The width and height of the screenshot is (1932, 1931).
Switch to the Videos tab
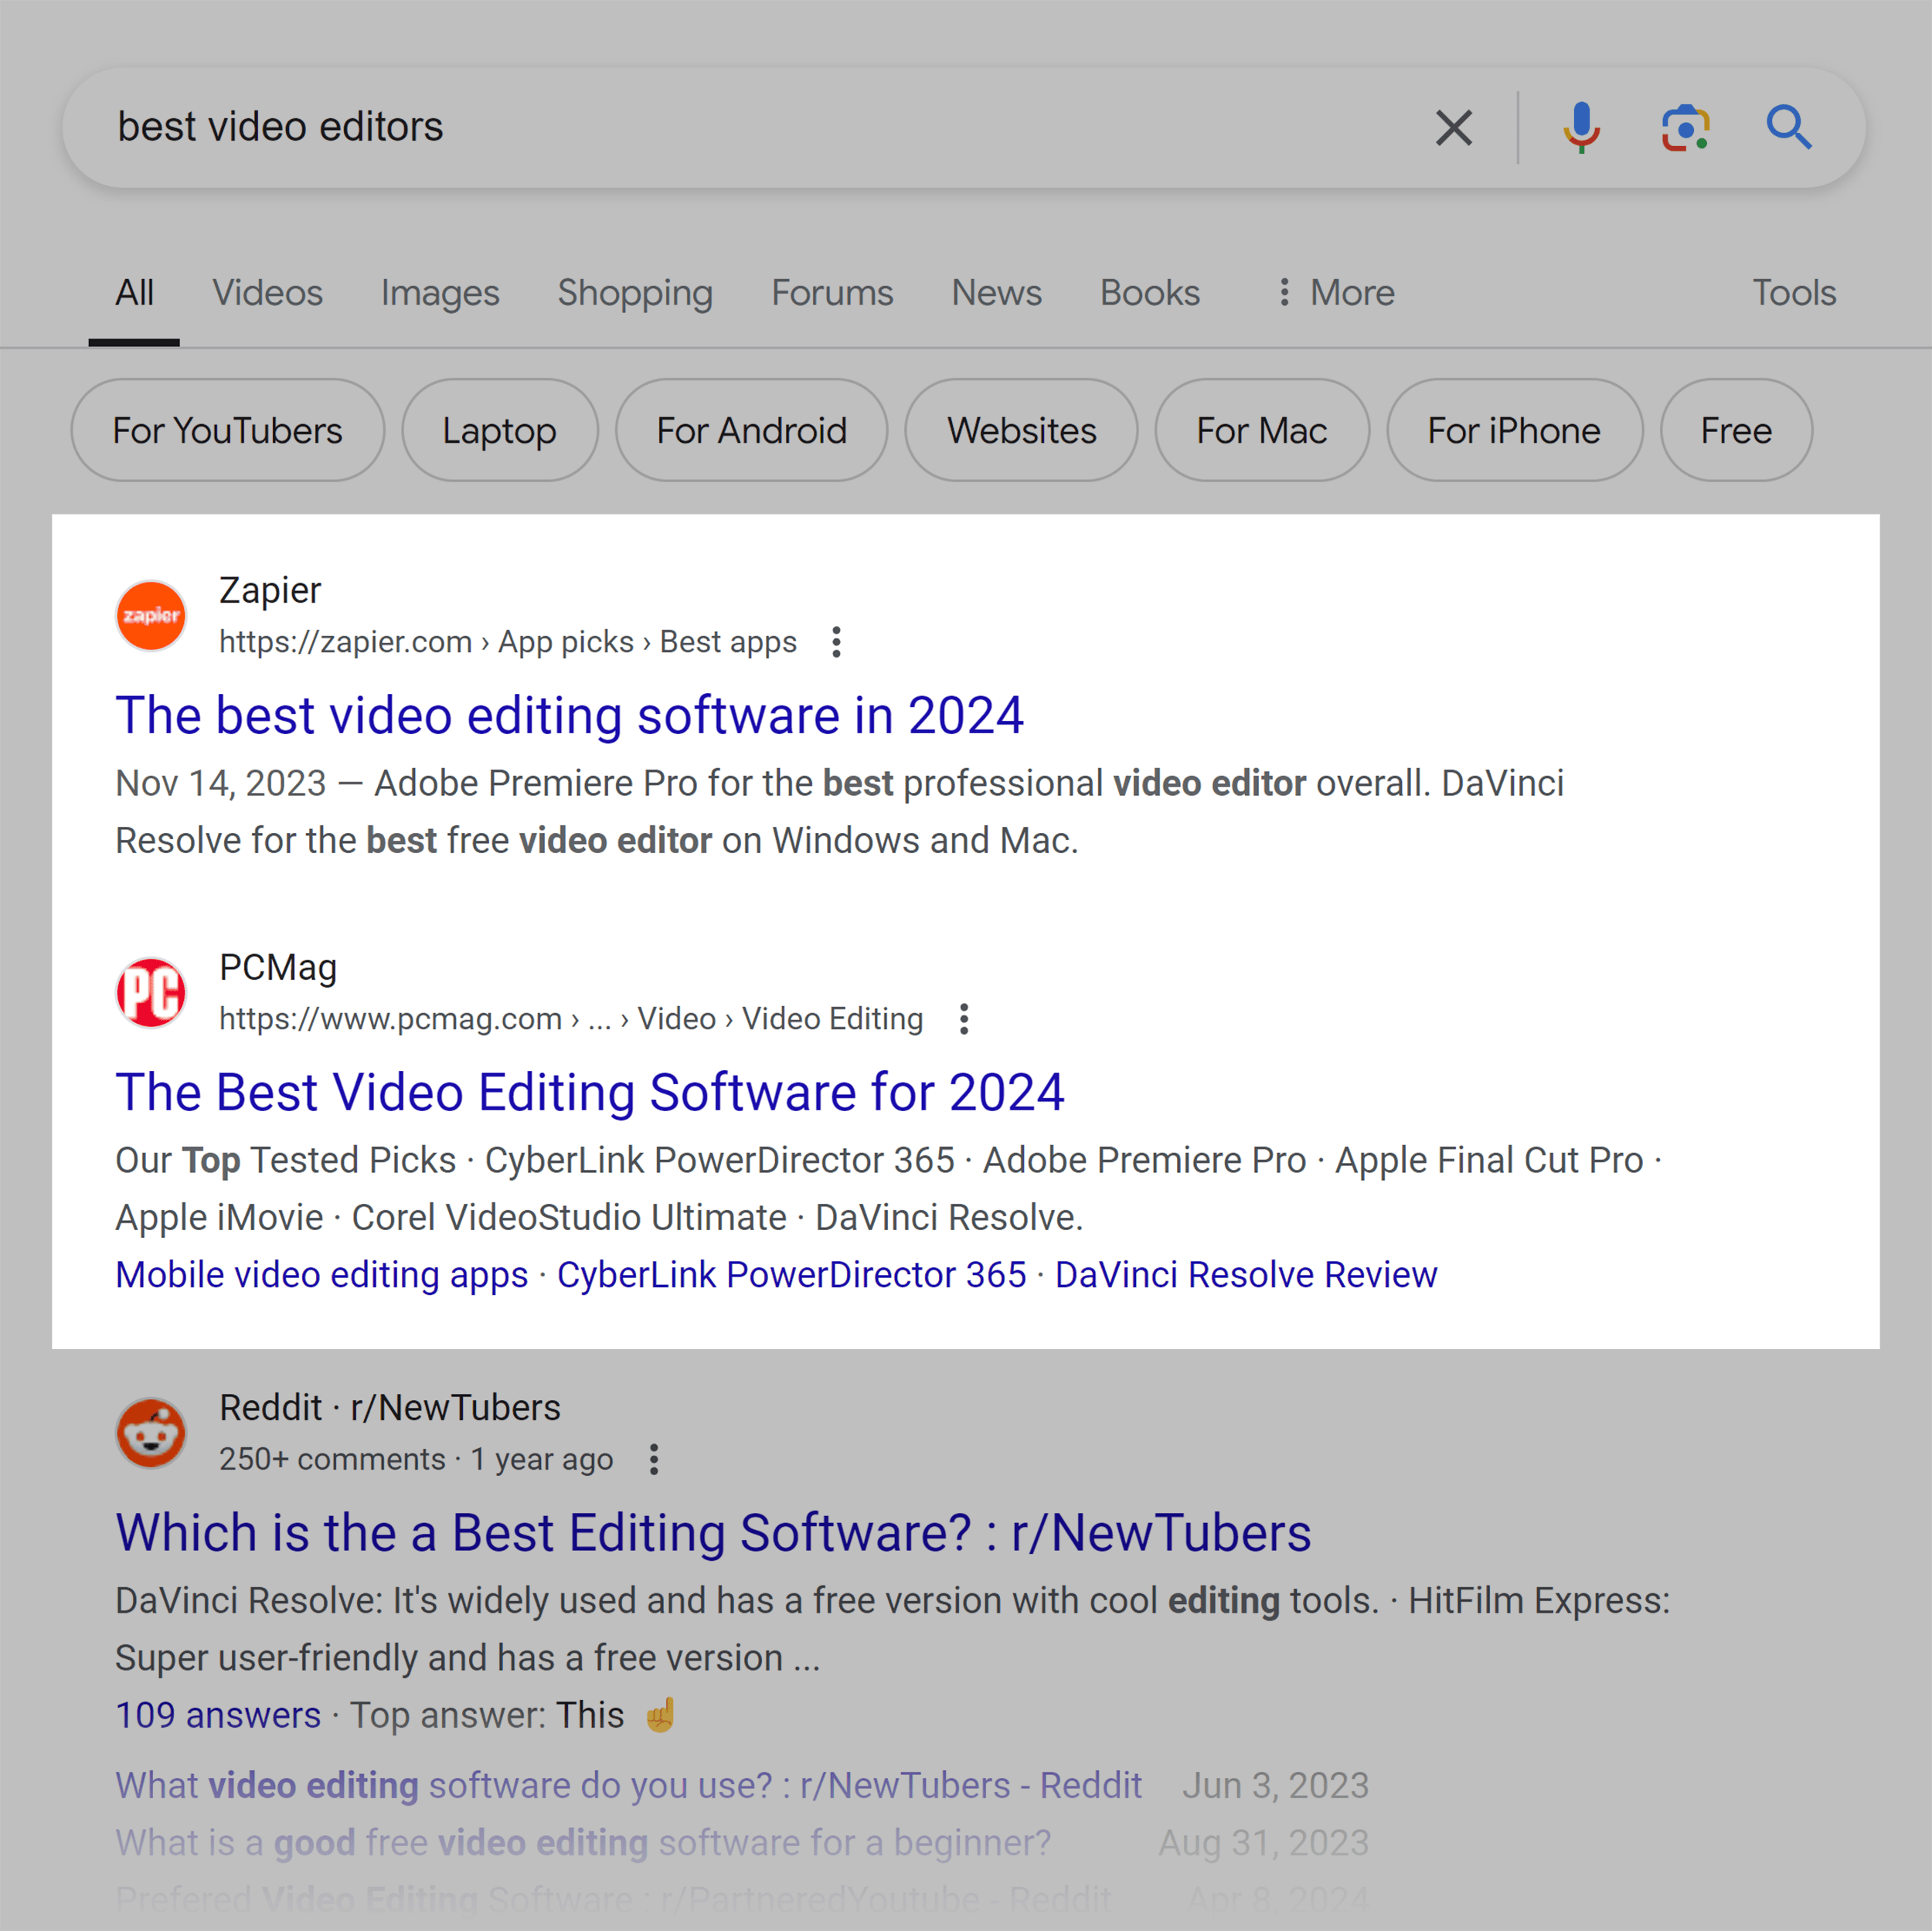[x=267, y=293]
